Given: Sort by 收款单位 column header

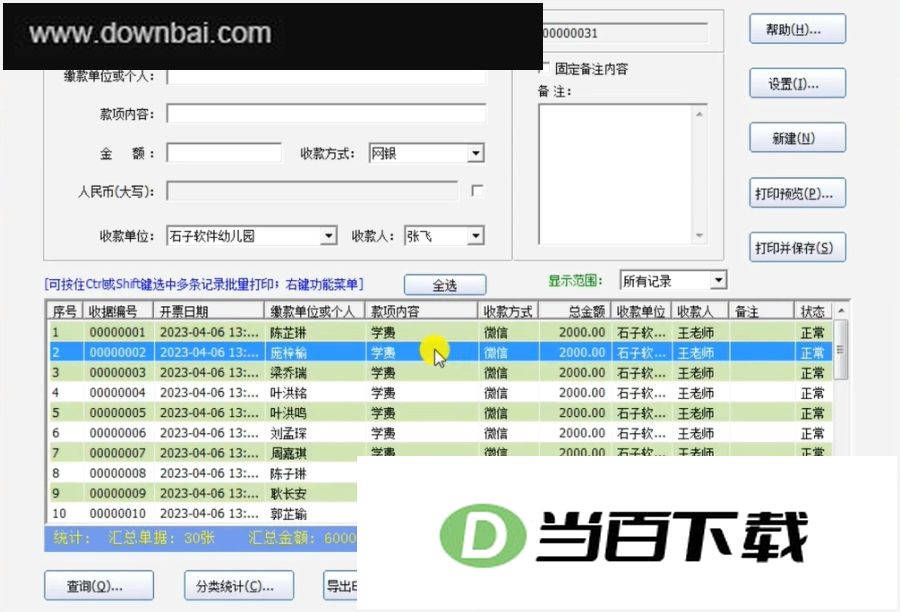Looking at the screenshot, I should pyautogui.click(x=641, y=312).
